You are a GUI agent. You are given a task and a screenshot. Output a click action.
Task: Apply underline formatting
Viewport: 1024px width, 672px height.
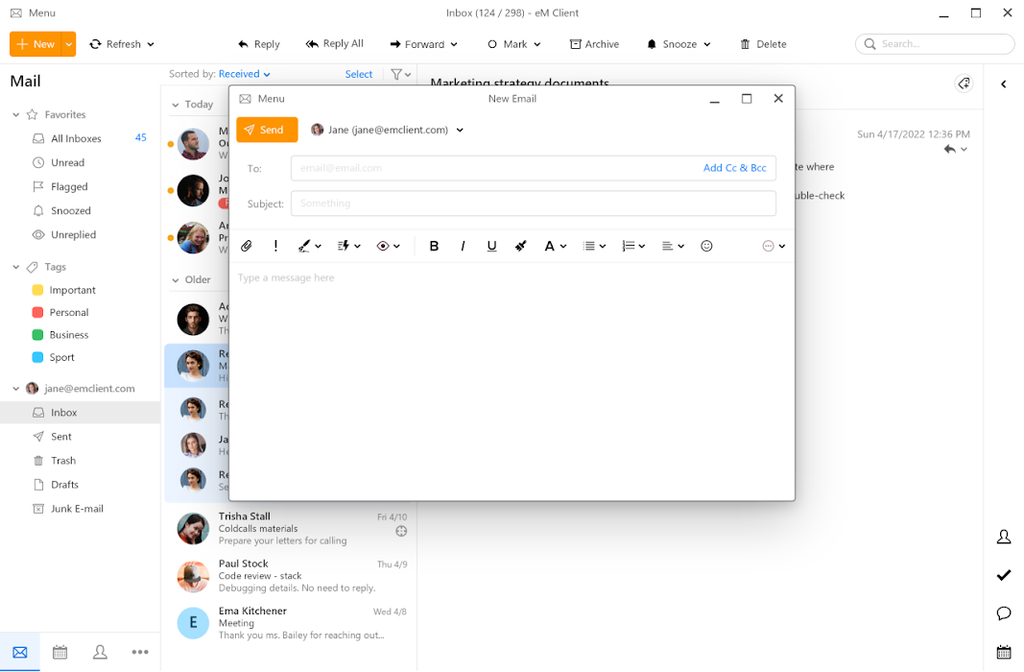tap(491, 245)
